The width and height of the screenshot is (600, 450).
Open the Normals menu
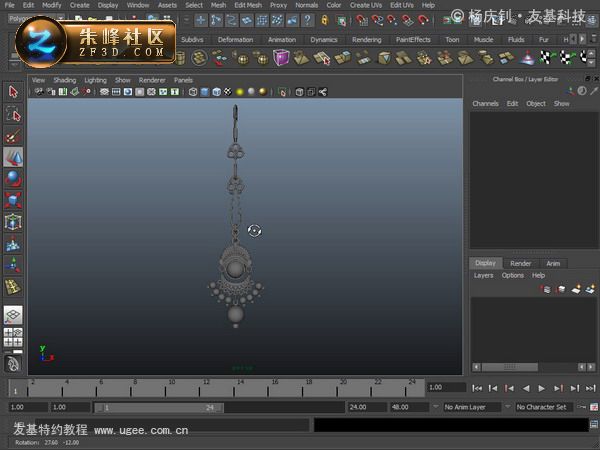tap(307, 5)
